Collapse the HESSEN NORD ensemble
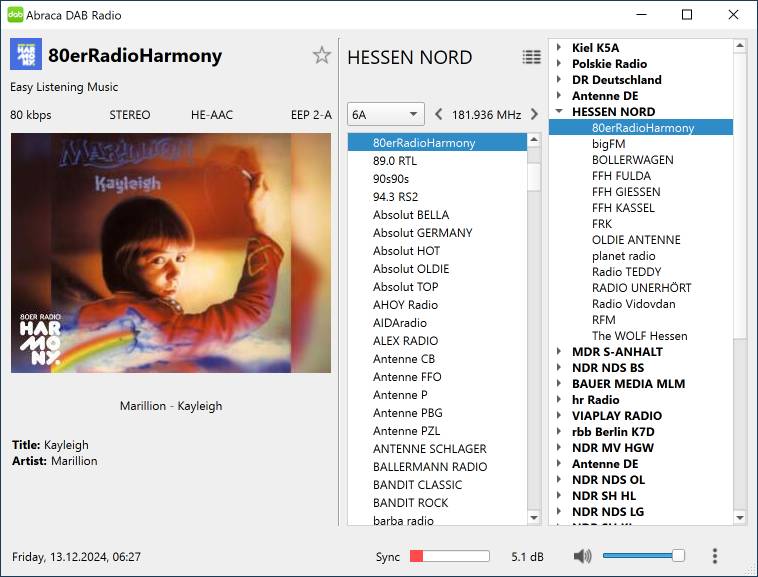 click(x=559, y=112)
